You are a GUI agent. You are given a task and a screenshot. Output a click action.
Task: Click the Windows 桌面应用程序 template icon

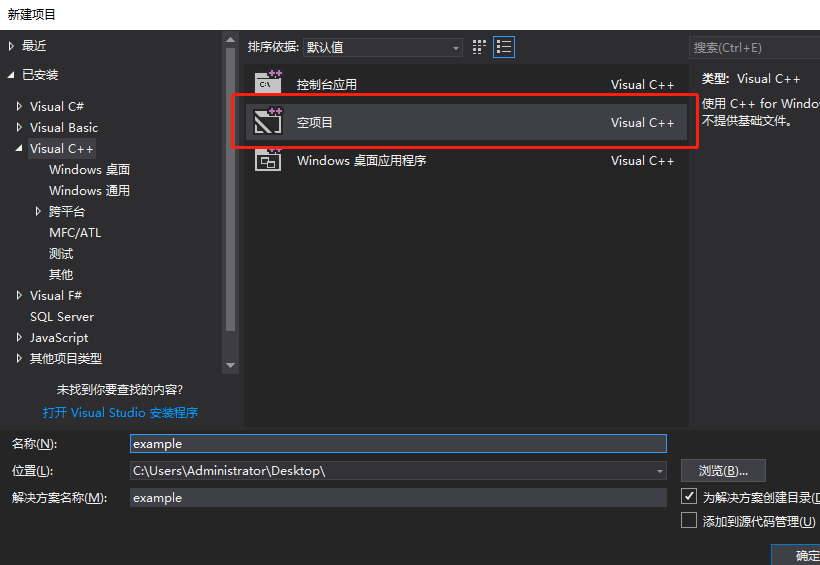click(268, 160)
